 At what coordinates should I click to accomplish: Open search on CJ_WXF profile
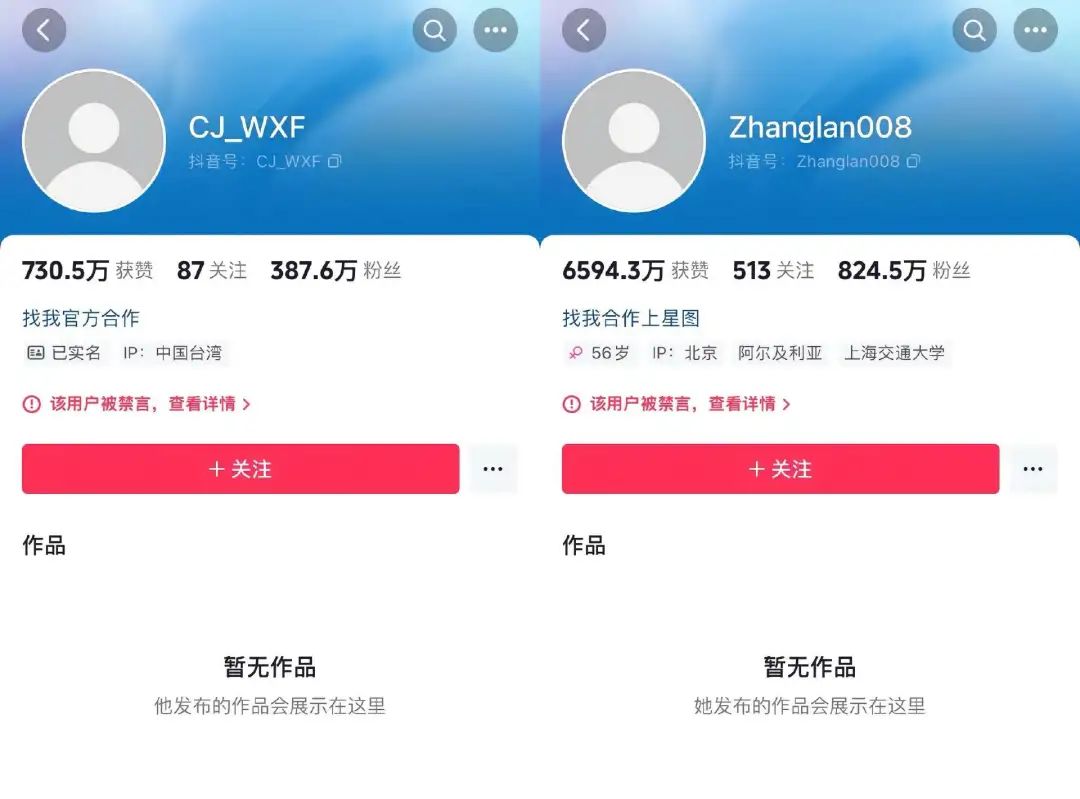pos(435,30)
